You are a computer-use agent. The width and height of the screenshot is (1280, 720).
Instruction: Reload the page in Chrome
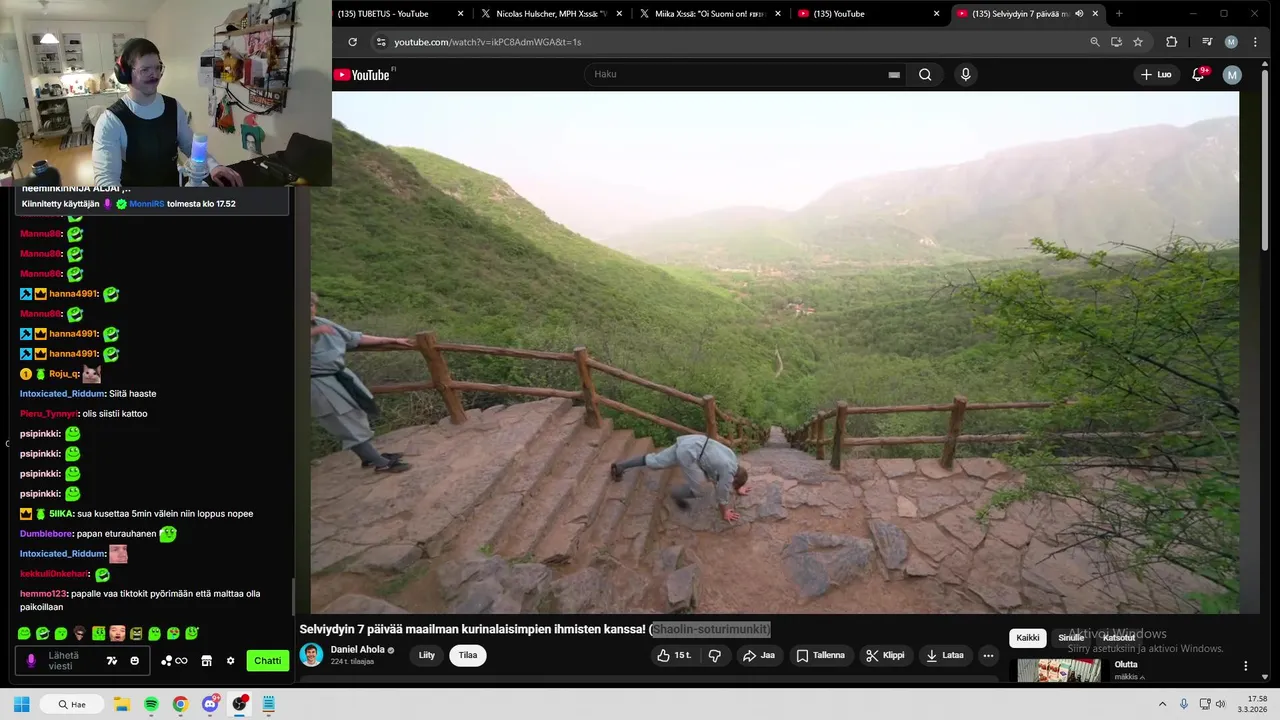click(352, 42)
